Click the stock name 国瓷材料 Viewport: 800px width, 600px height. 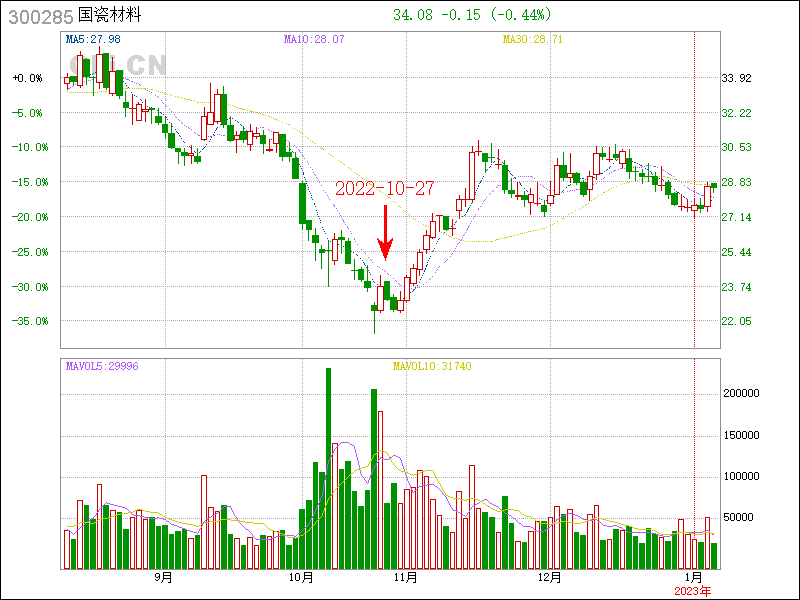click(110, 15)
